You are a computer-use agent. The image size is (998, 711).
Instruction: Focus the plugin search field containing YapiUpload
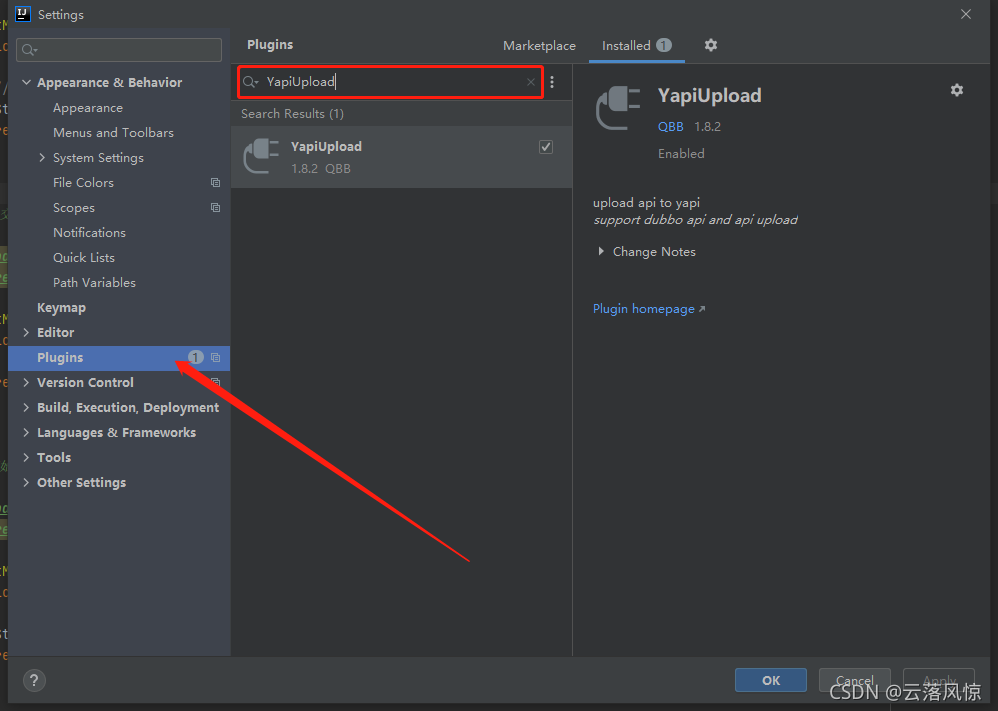click(390, 82)
